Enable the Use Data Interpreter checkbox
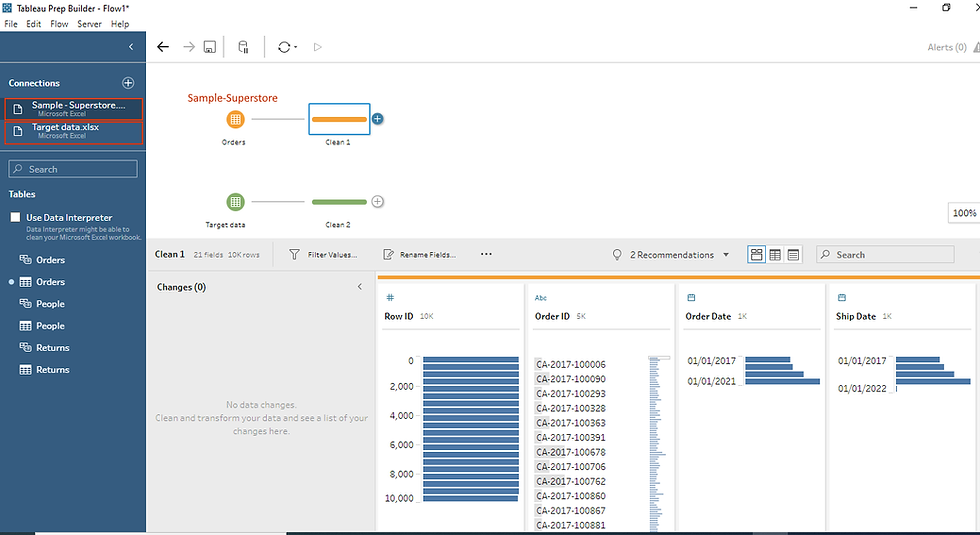980x535 pixels. (x=16, y=217)
